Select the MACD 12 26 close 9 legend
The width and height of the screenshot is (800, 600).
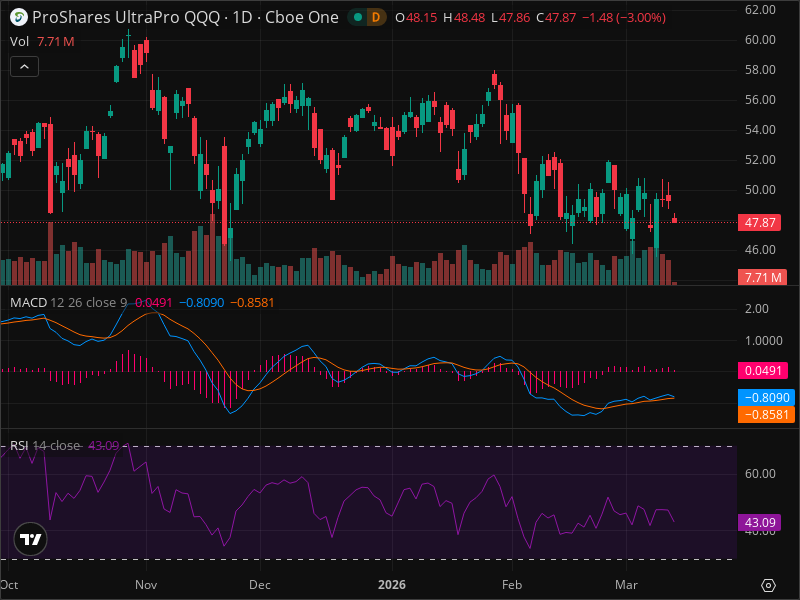point(68,303)
